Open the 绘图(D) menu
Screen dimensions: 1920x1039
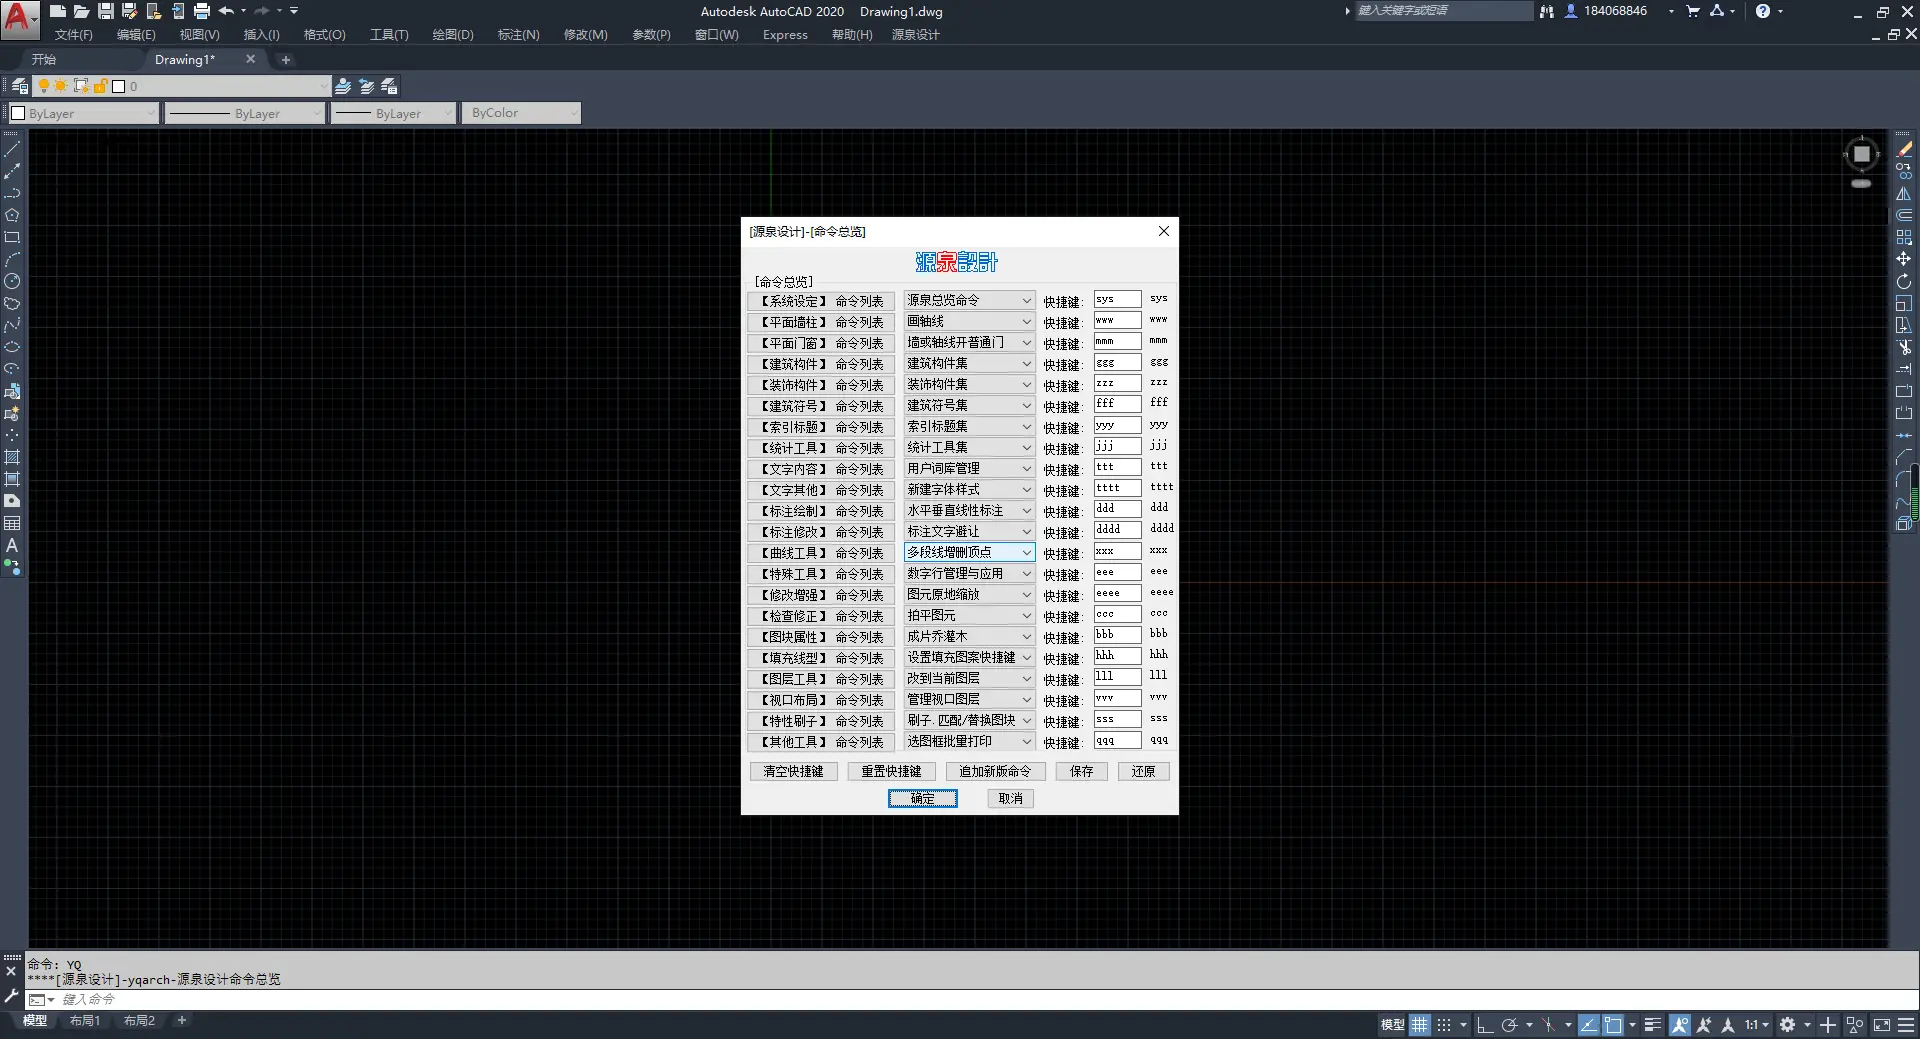tap(453, 34)
